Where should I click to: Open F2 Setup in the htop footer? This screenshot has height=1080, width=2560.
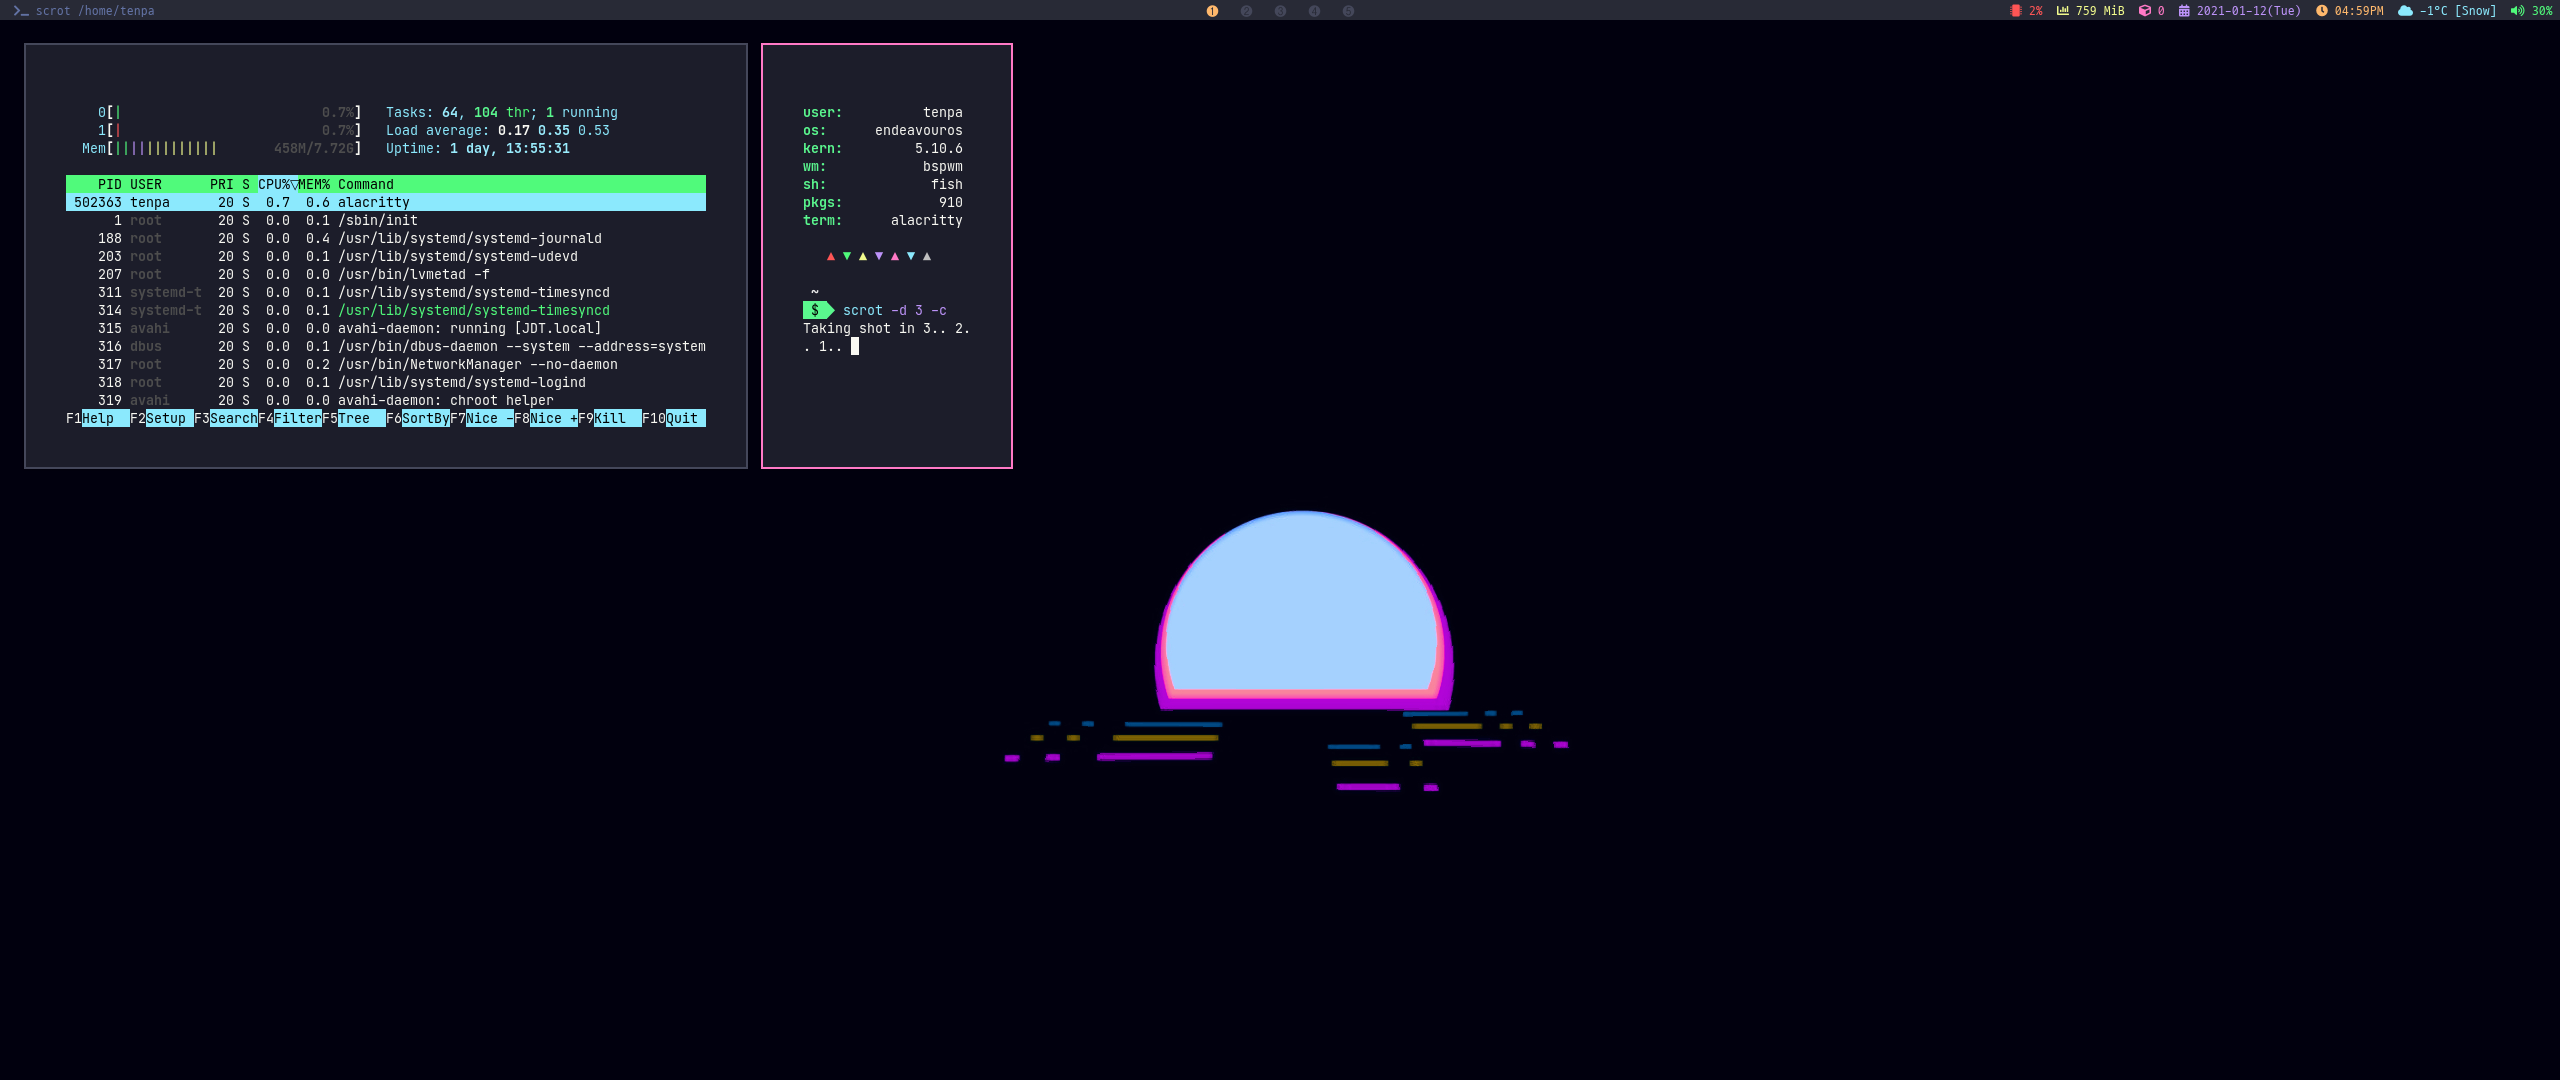click(168, 418)
